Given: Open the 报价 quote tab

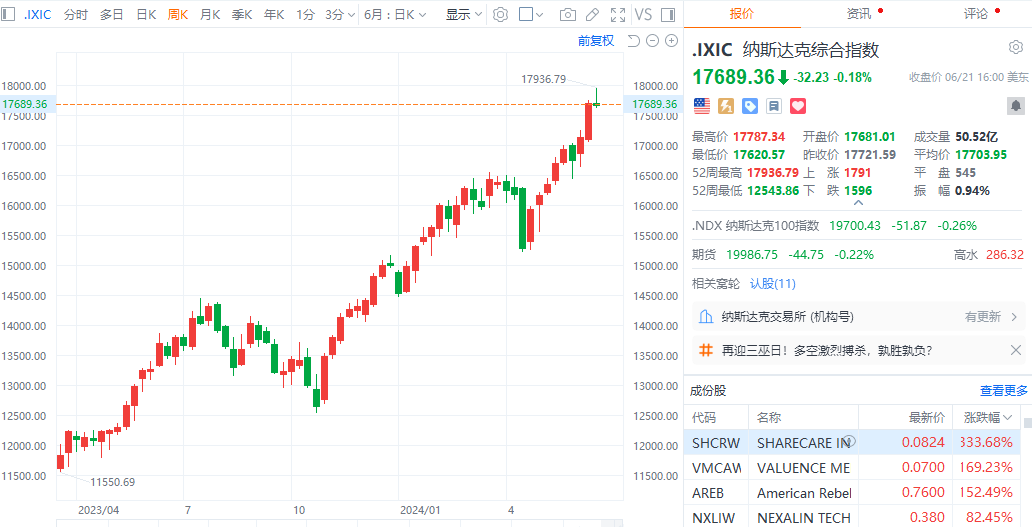Looking at the screenshot, I should pyautogui.click(x=742, y=14).
